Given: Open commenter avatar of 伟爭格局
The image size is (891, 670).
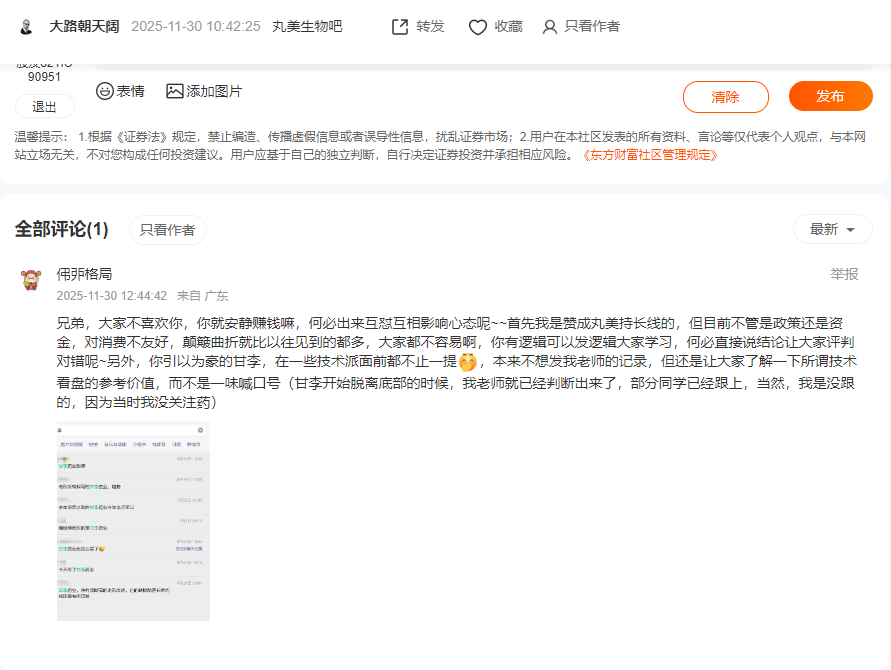Looking at the screenshot, I should pyautogui.click(x=31, y=280).
